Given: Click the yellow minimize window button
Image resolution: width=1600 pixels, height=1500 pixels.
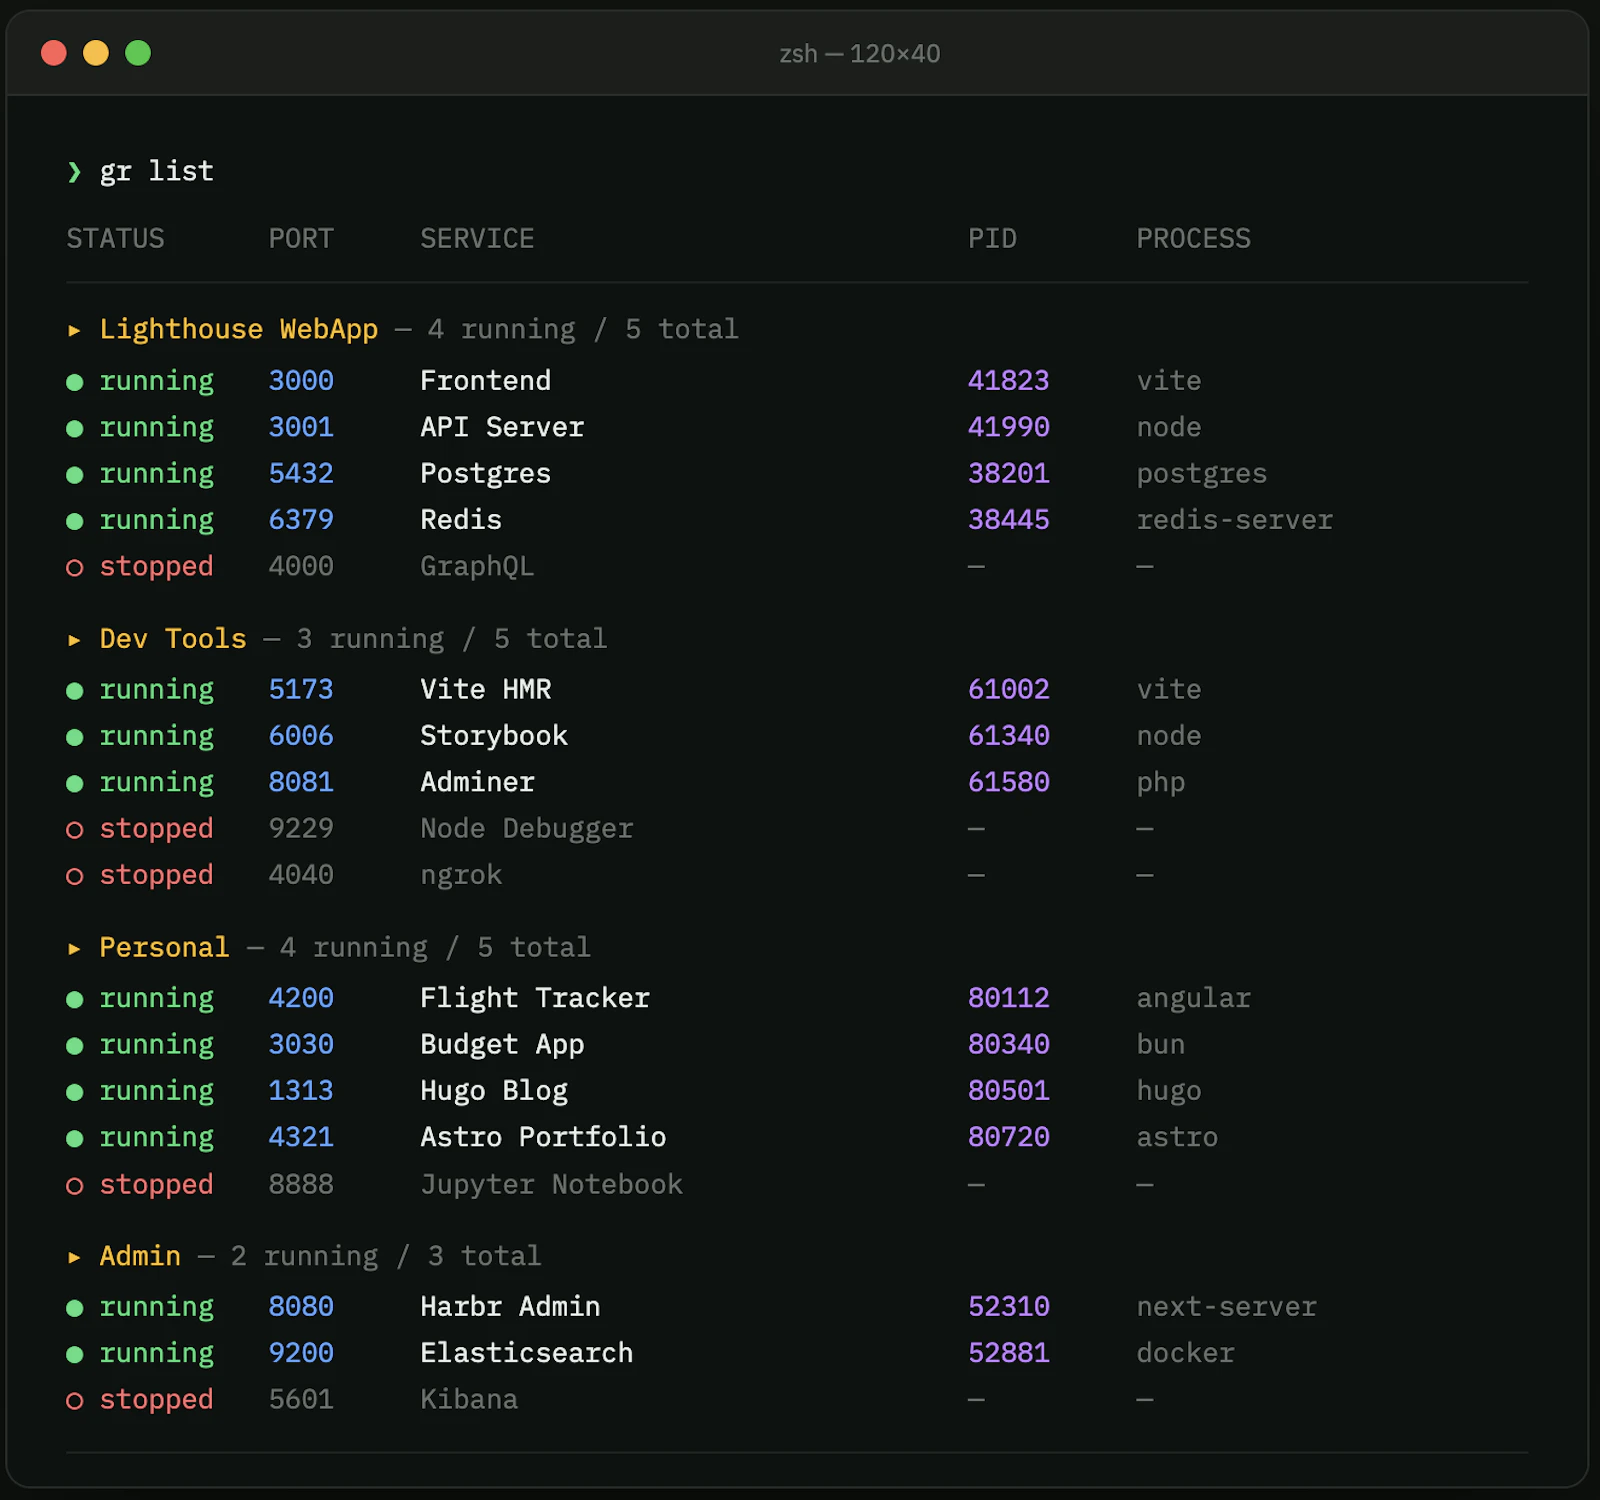Looking at the screenshot, I should pos(96,53).
